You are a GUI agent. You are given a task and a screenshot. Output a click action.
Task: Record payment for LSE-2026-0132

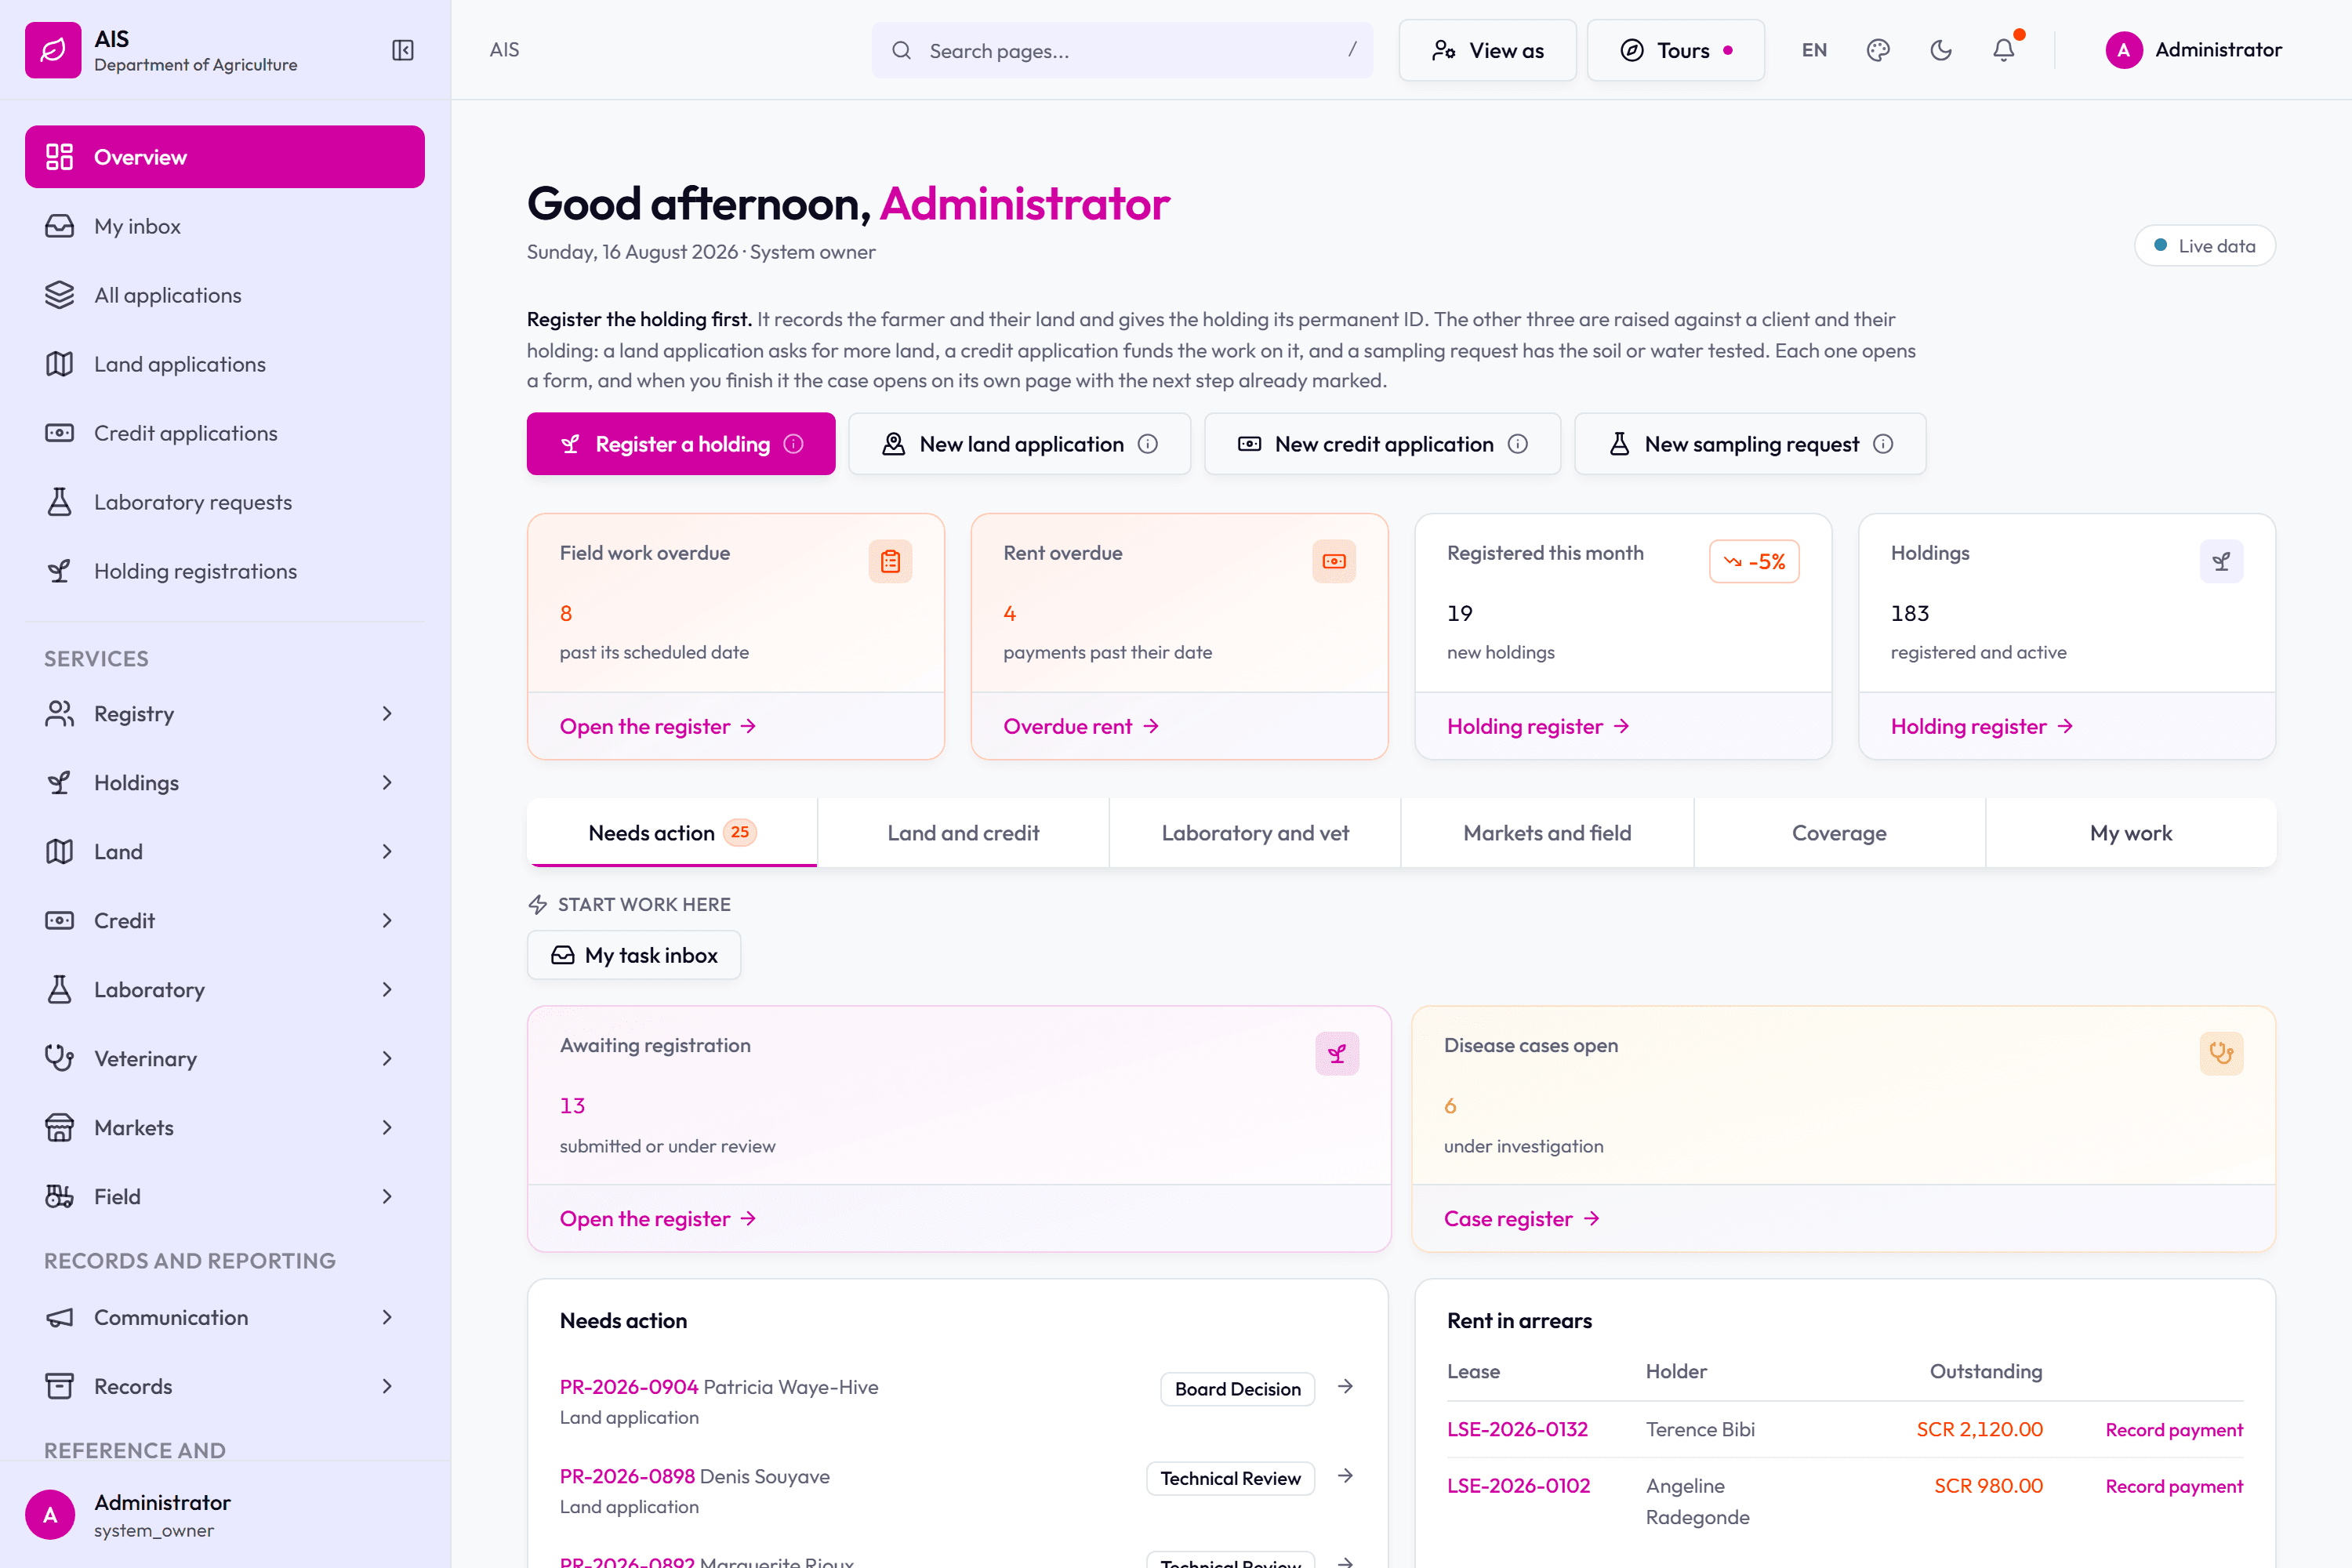[x=2174, y=1430]
